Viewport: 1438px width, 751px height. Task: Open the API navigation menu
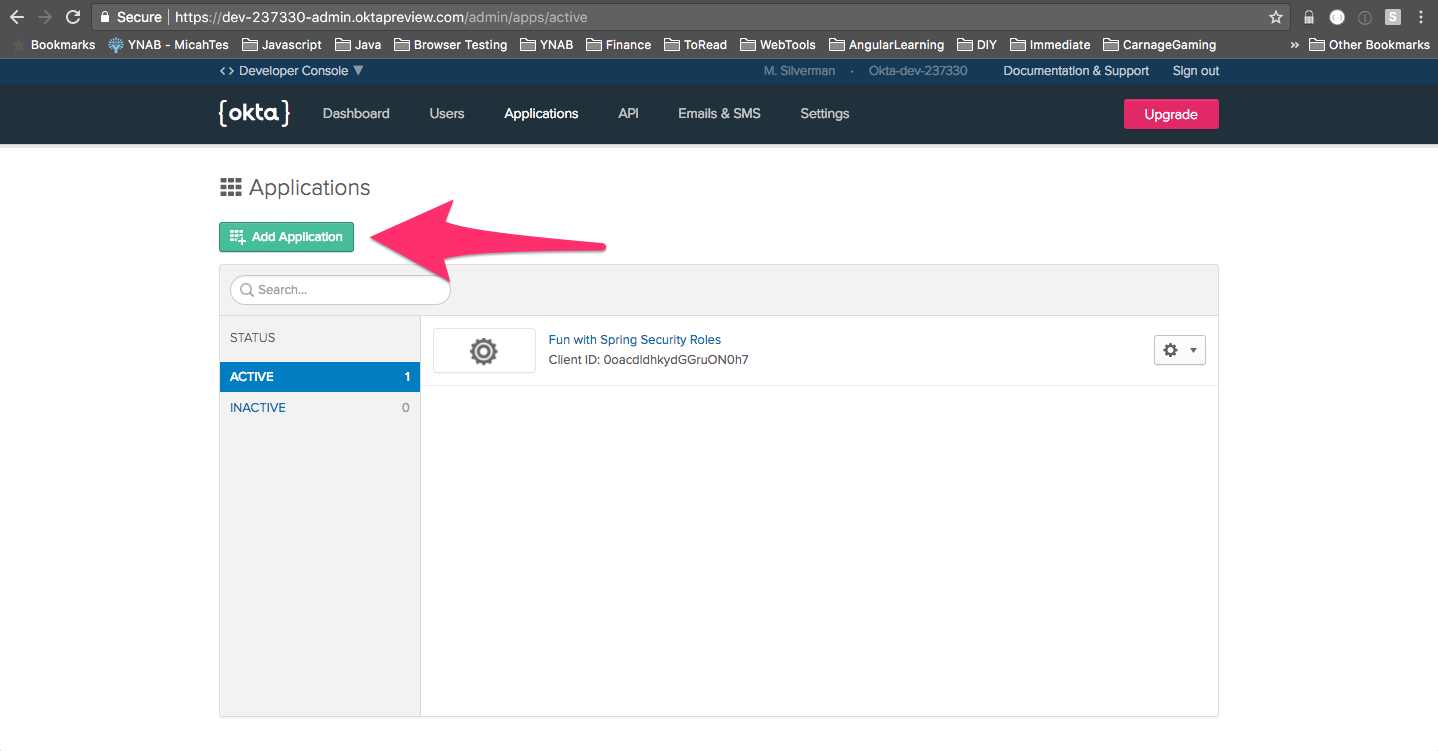628,114
